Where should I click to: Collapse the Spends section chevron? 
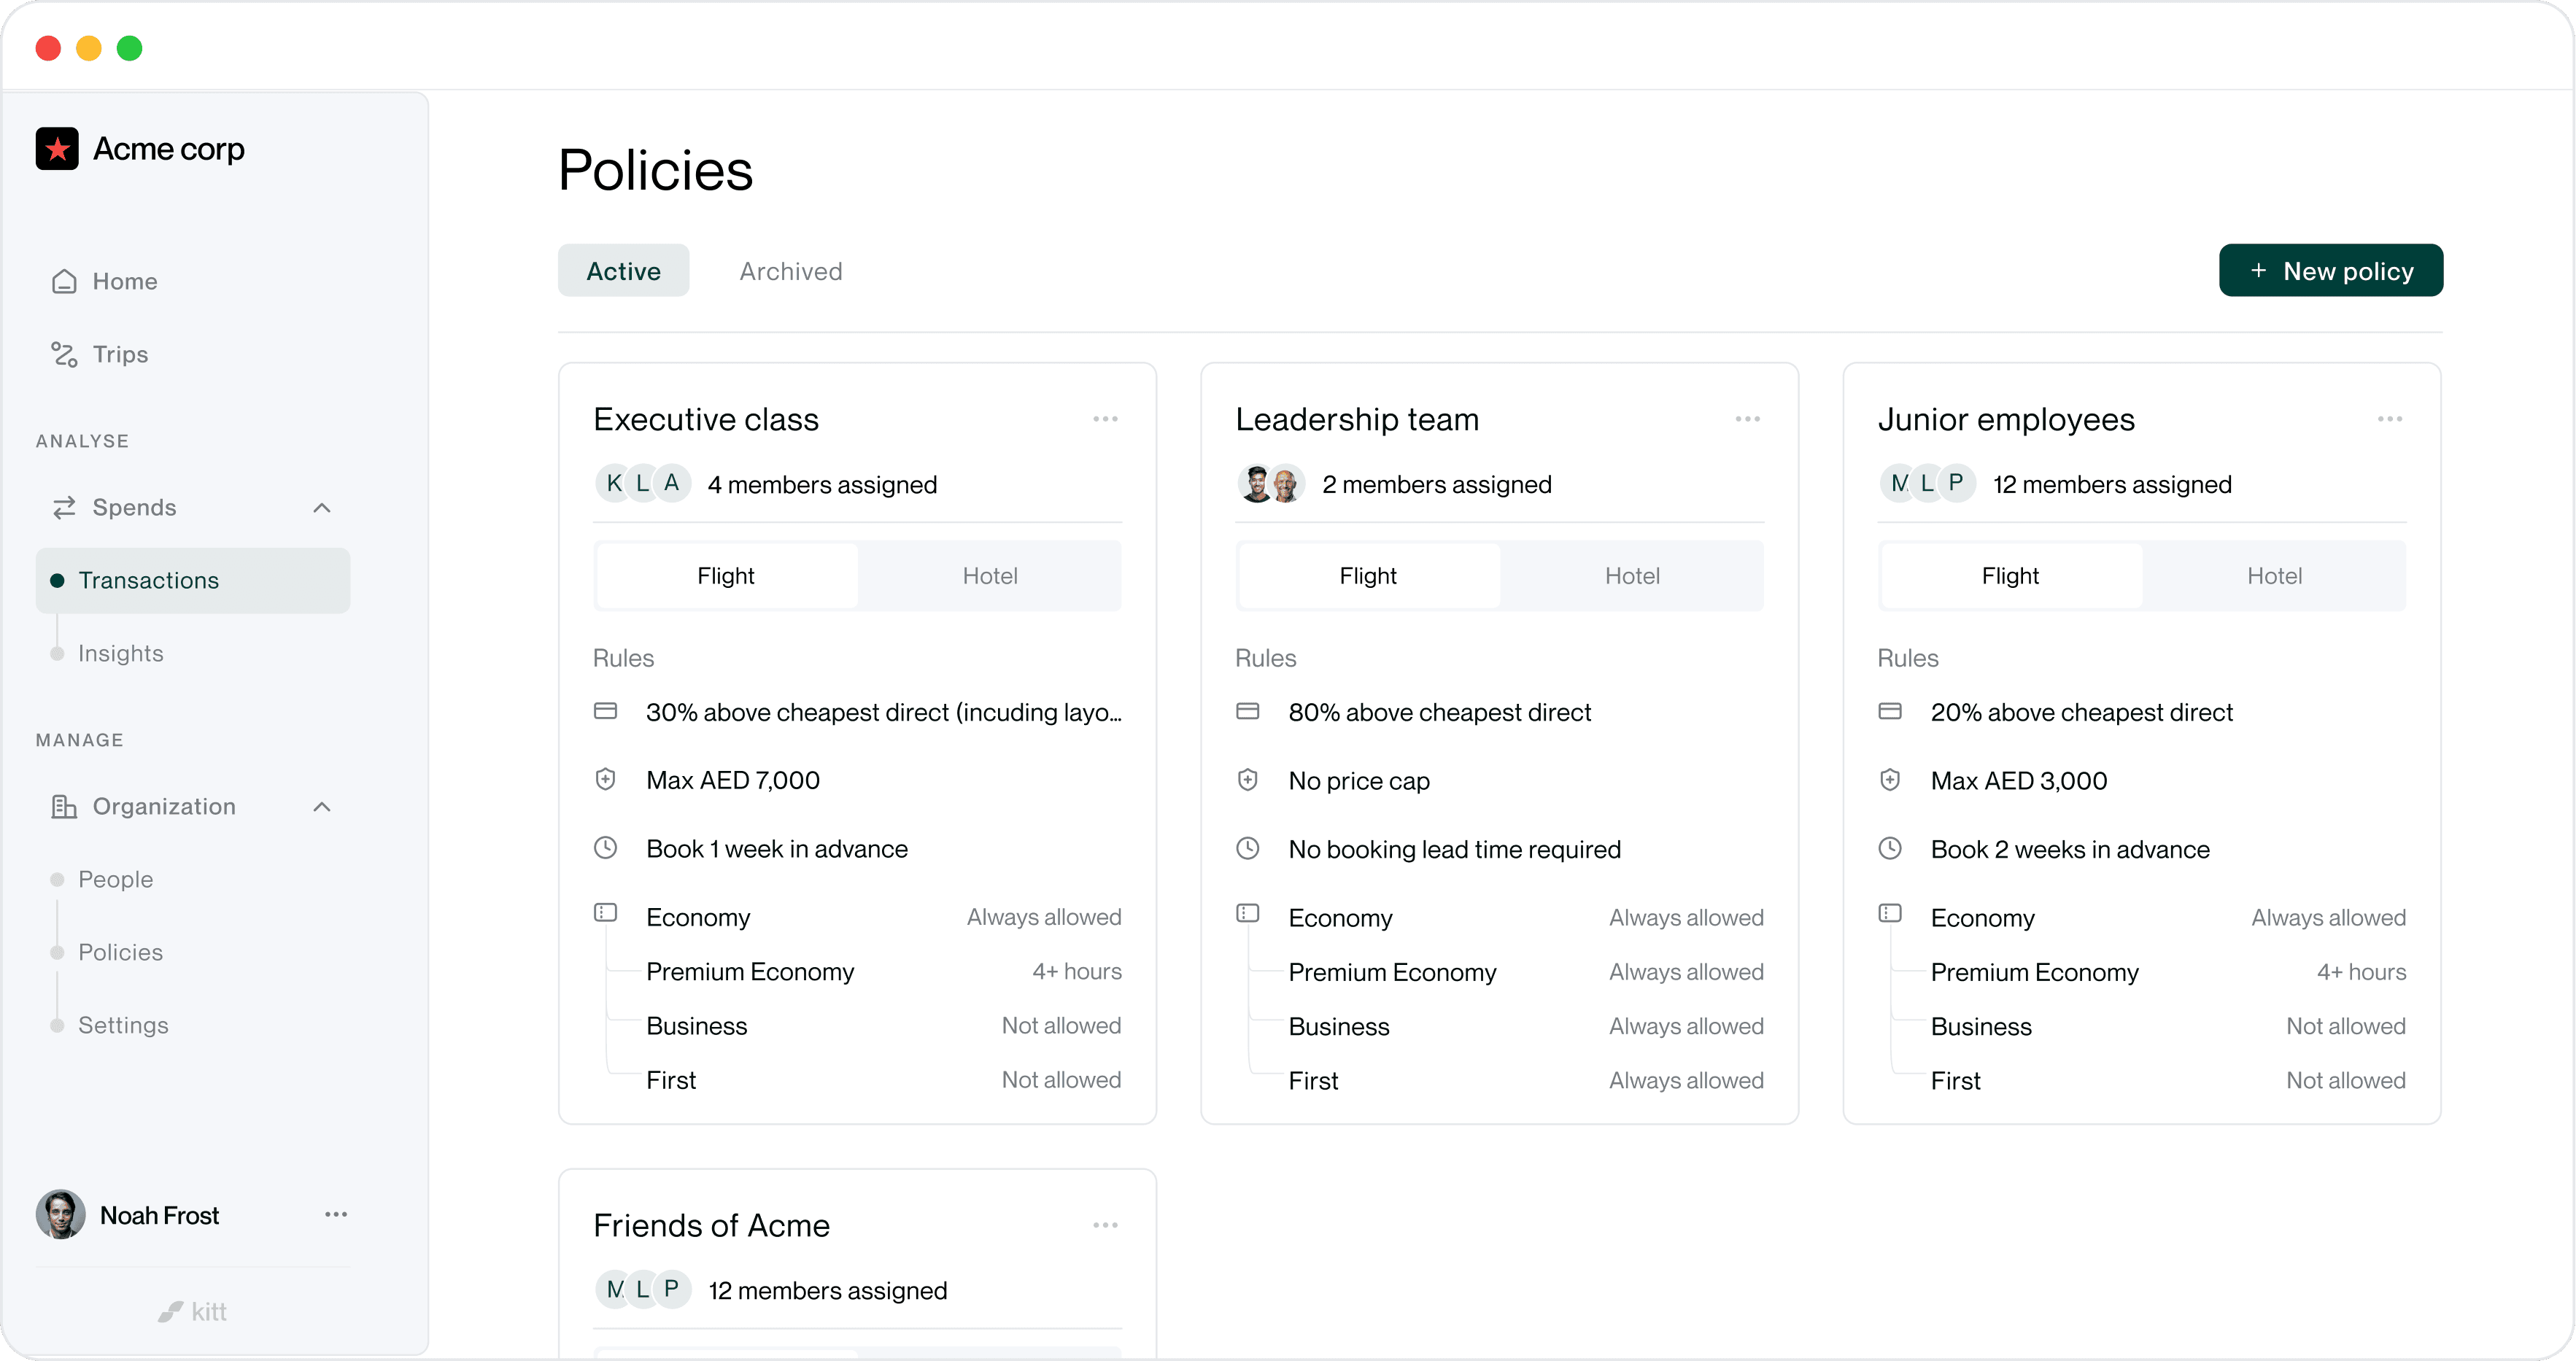[322, 508]
